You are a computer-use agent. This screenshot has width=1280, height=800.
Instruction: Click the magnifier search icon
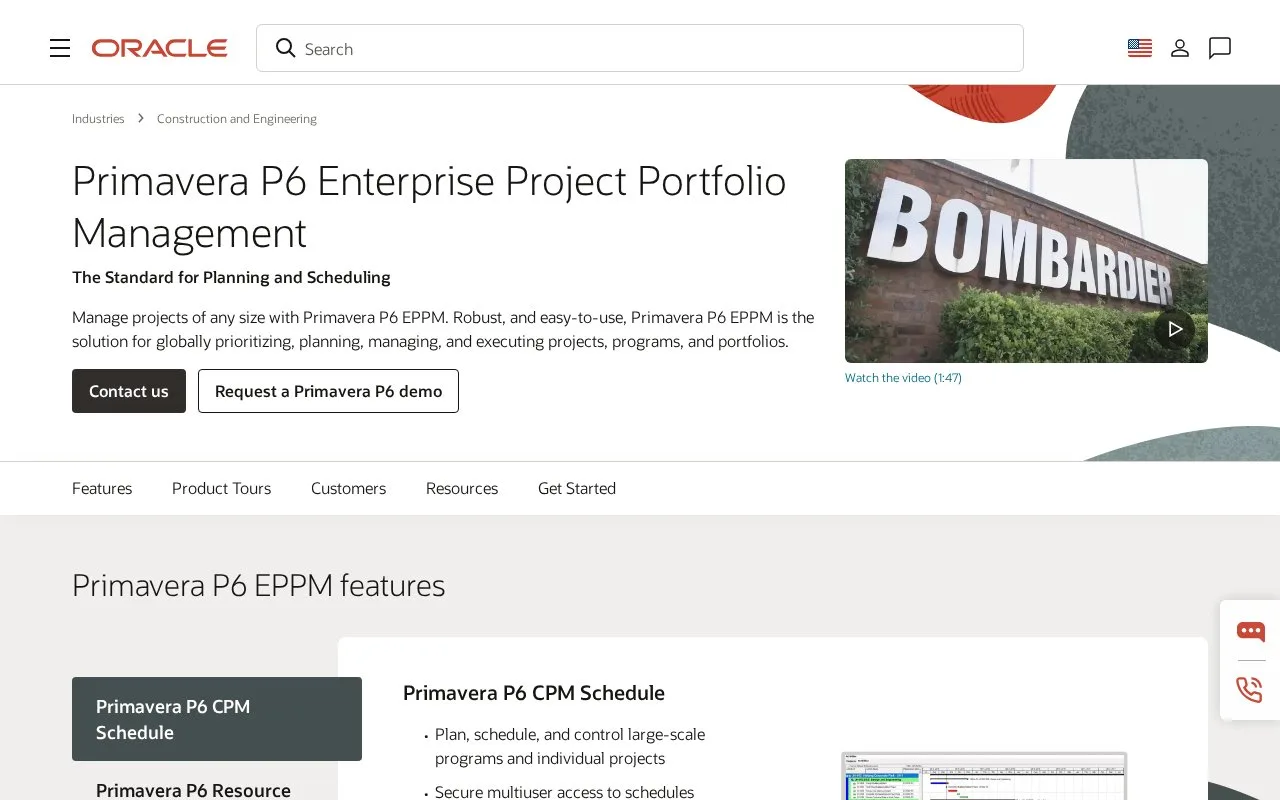[286, 48]
